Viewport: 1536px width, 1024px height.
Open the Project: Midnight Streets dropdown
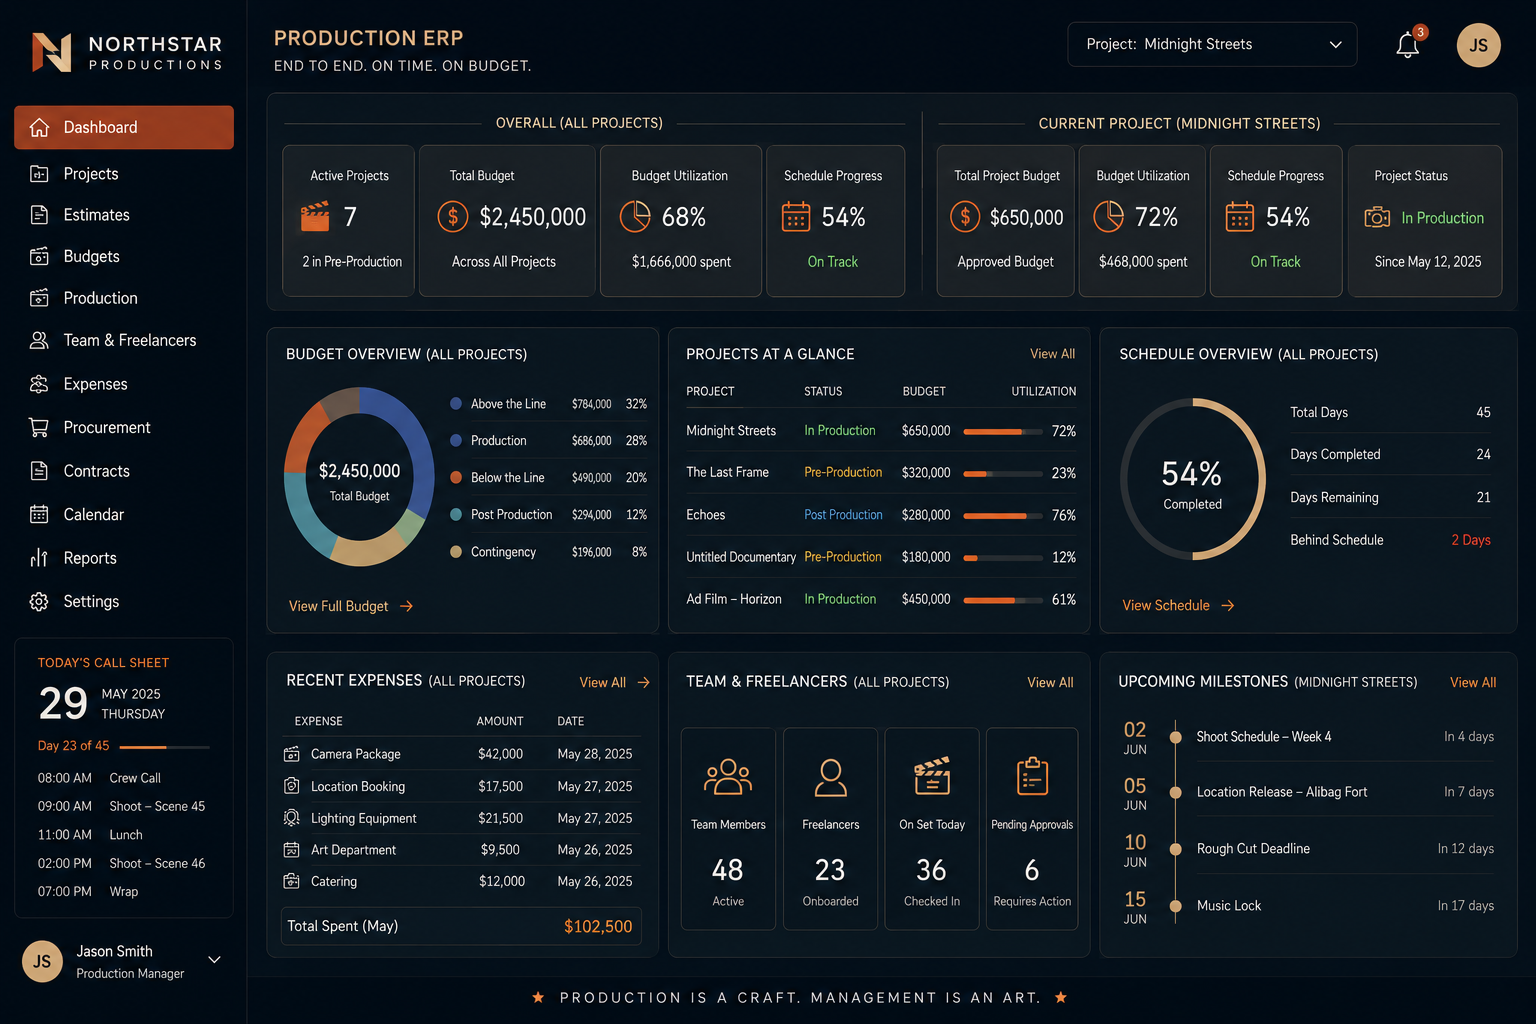pos(1212,44)
